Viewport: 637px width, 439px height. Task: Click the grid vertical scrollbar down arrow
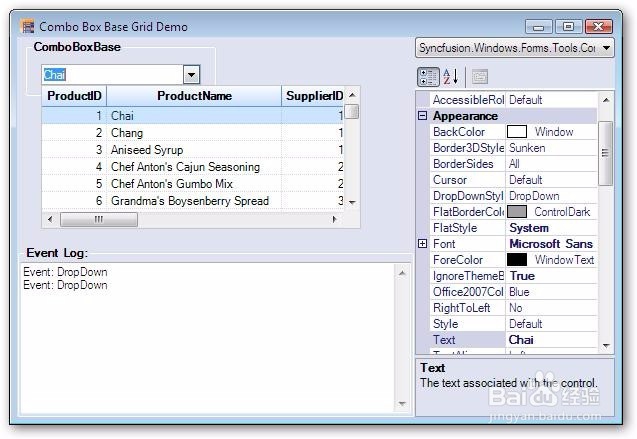pyautogui.click(x=352, y=202)
